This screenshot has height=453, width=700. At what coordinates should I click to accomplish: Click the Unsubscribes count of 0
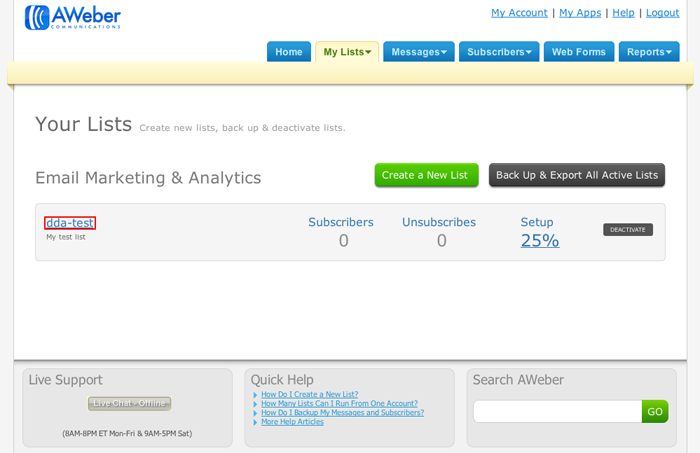442,241
